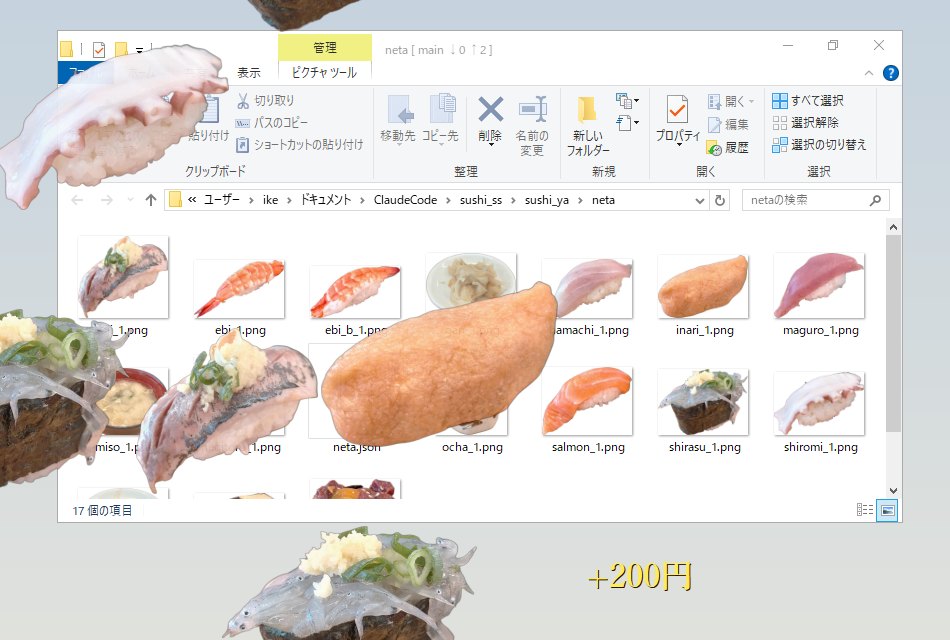Select the shiromi_1.png thumbnail

[x=819, y=404]
